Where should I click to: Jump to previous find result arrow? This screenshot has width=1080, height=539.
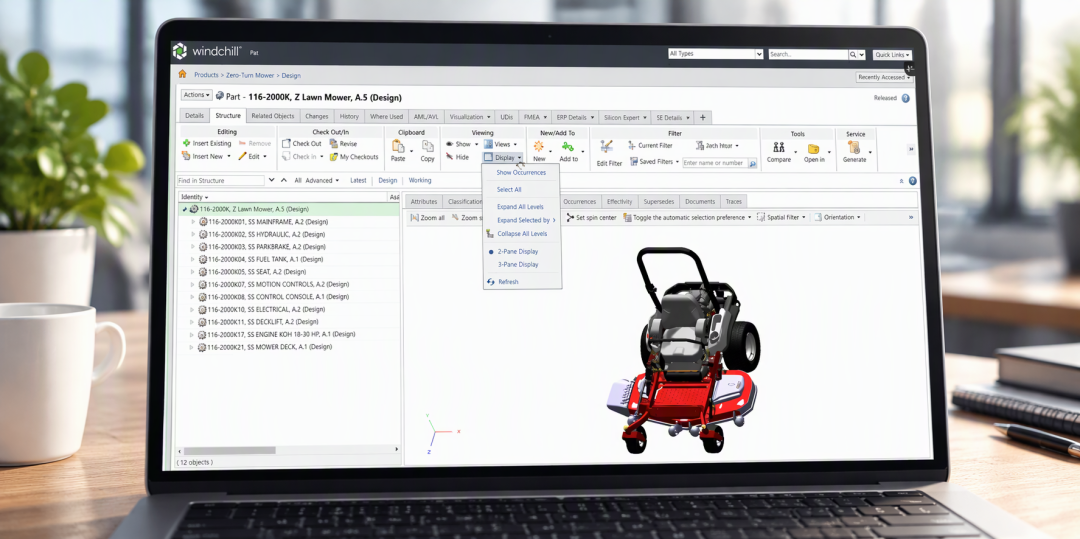click(x=283, y=180)
